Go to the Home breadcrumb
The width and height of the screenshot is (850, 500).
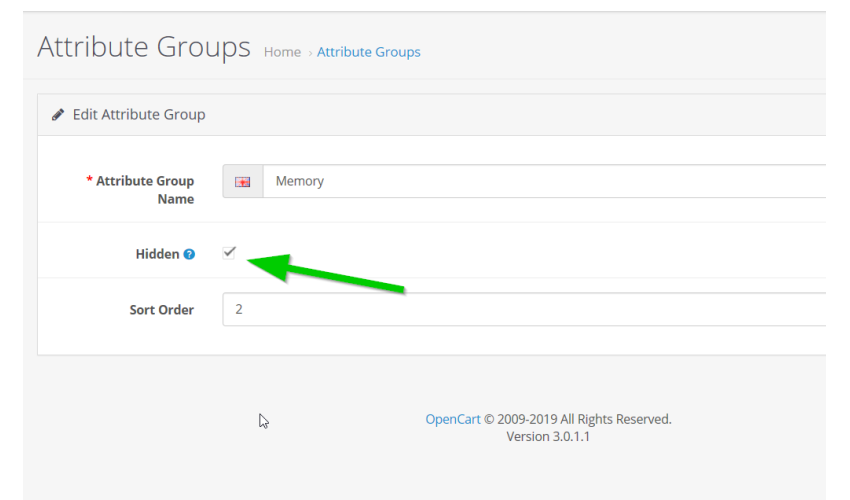(282, 52)
